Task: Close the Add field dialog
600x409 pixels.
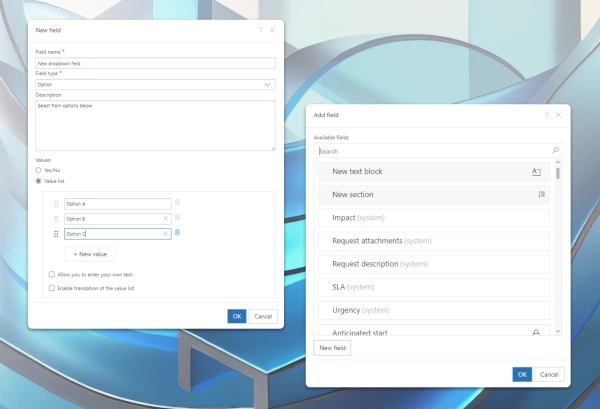Action: (x=559, y=115)
